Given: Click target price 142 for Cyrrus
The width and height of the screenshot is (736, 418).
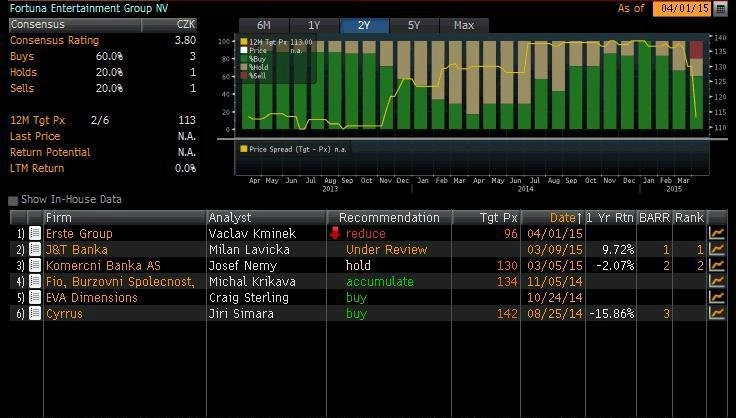Looking at the screenshot, I should tap(507, 313).
